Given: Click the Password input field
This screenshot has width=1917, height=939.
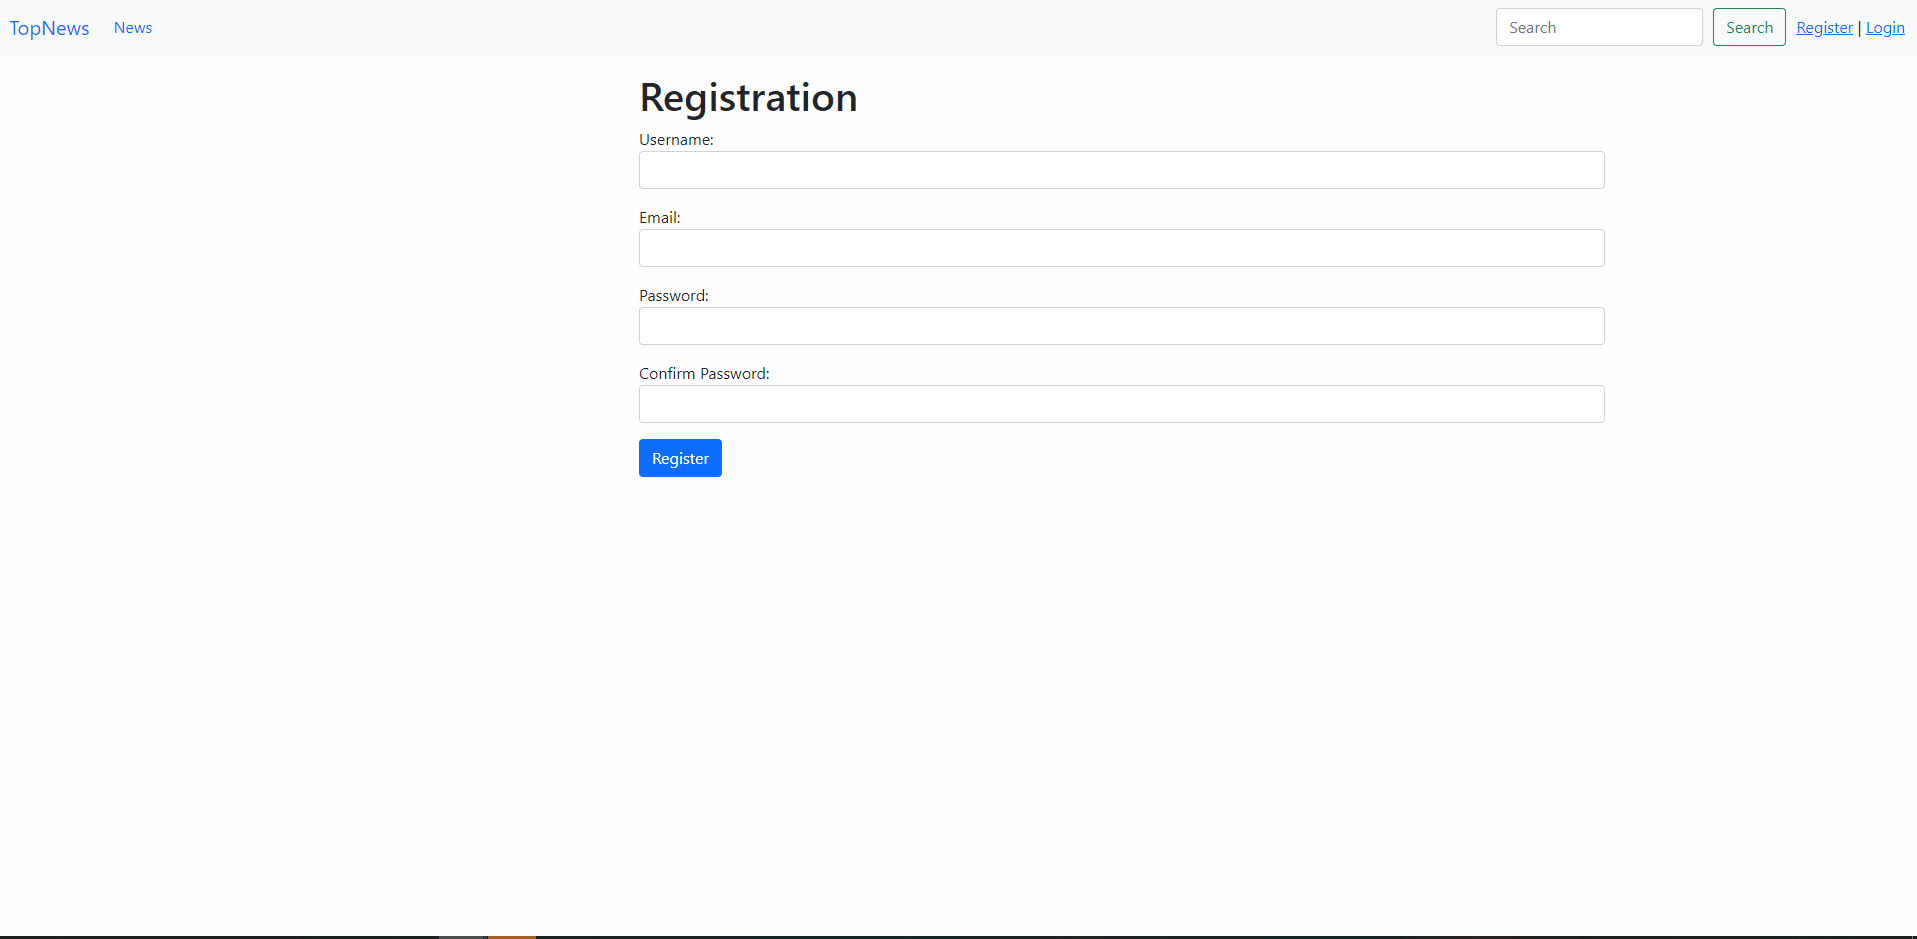Looking at the screenshot, I should [1120, 326].
